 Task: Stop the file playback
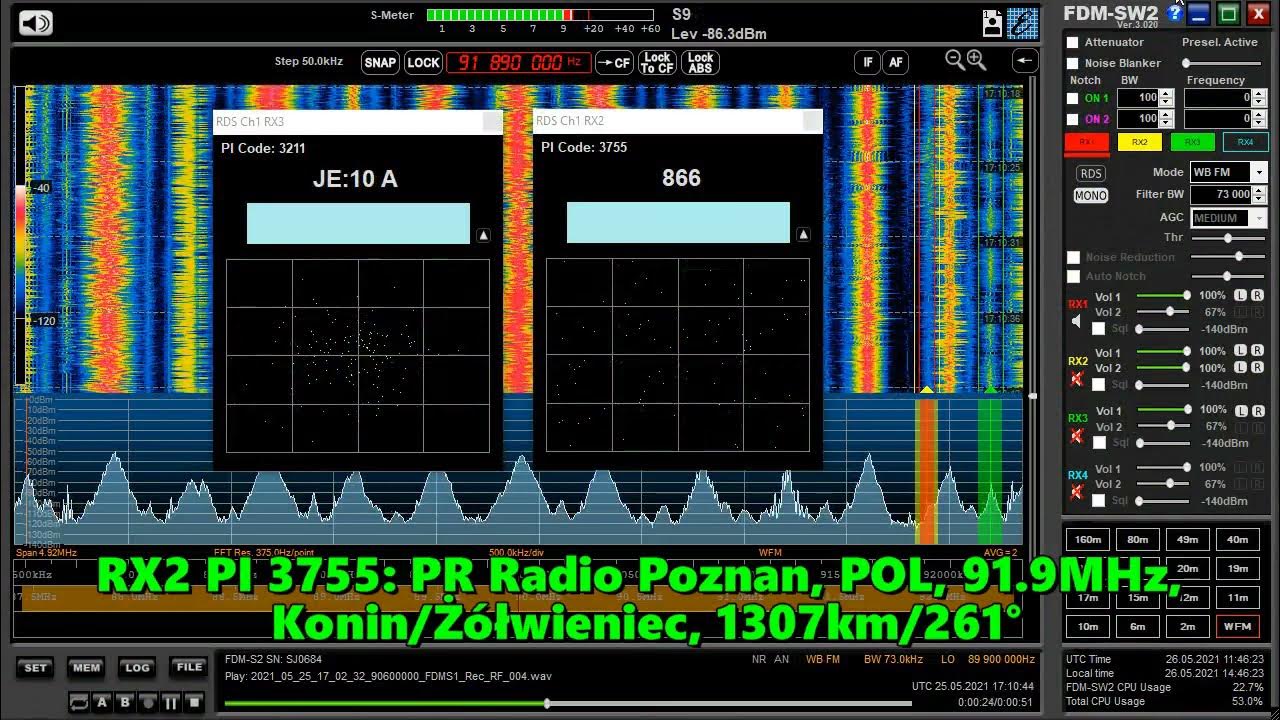(x=194, y=703)
